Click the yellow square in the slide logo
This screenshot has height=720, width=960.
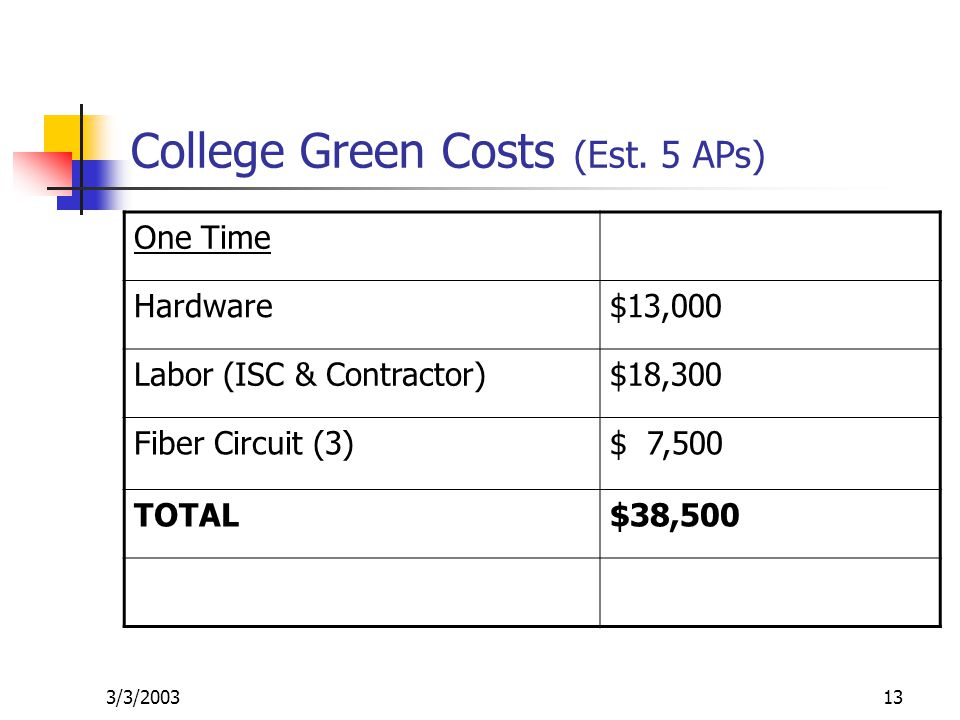click(62, 133)
